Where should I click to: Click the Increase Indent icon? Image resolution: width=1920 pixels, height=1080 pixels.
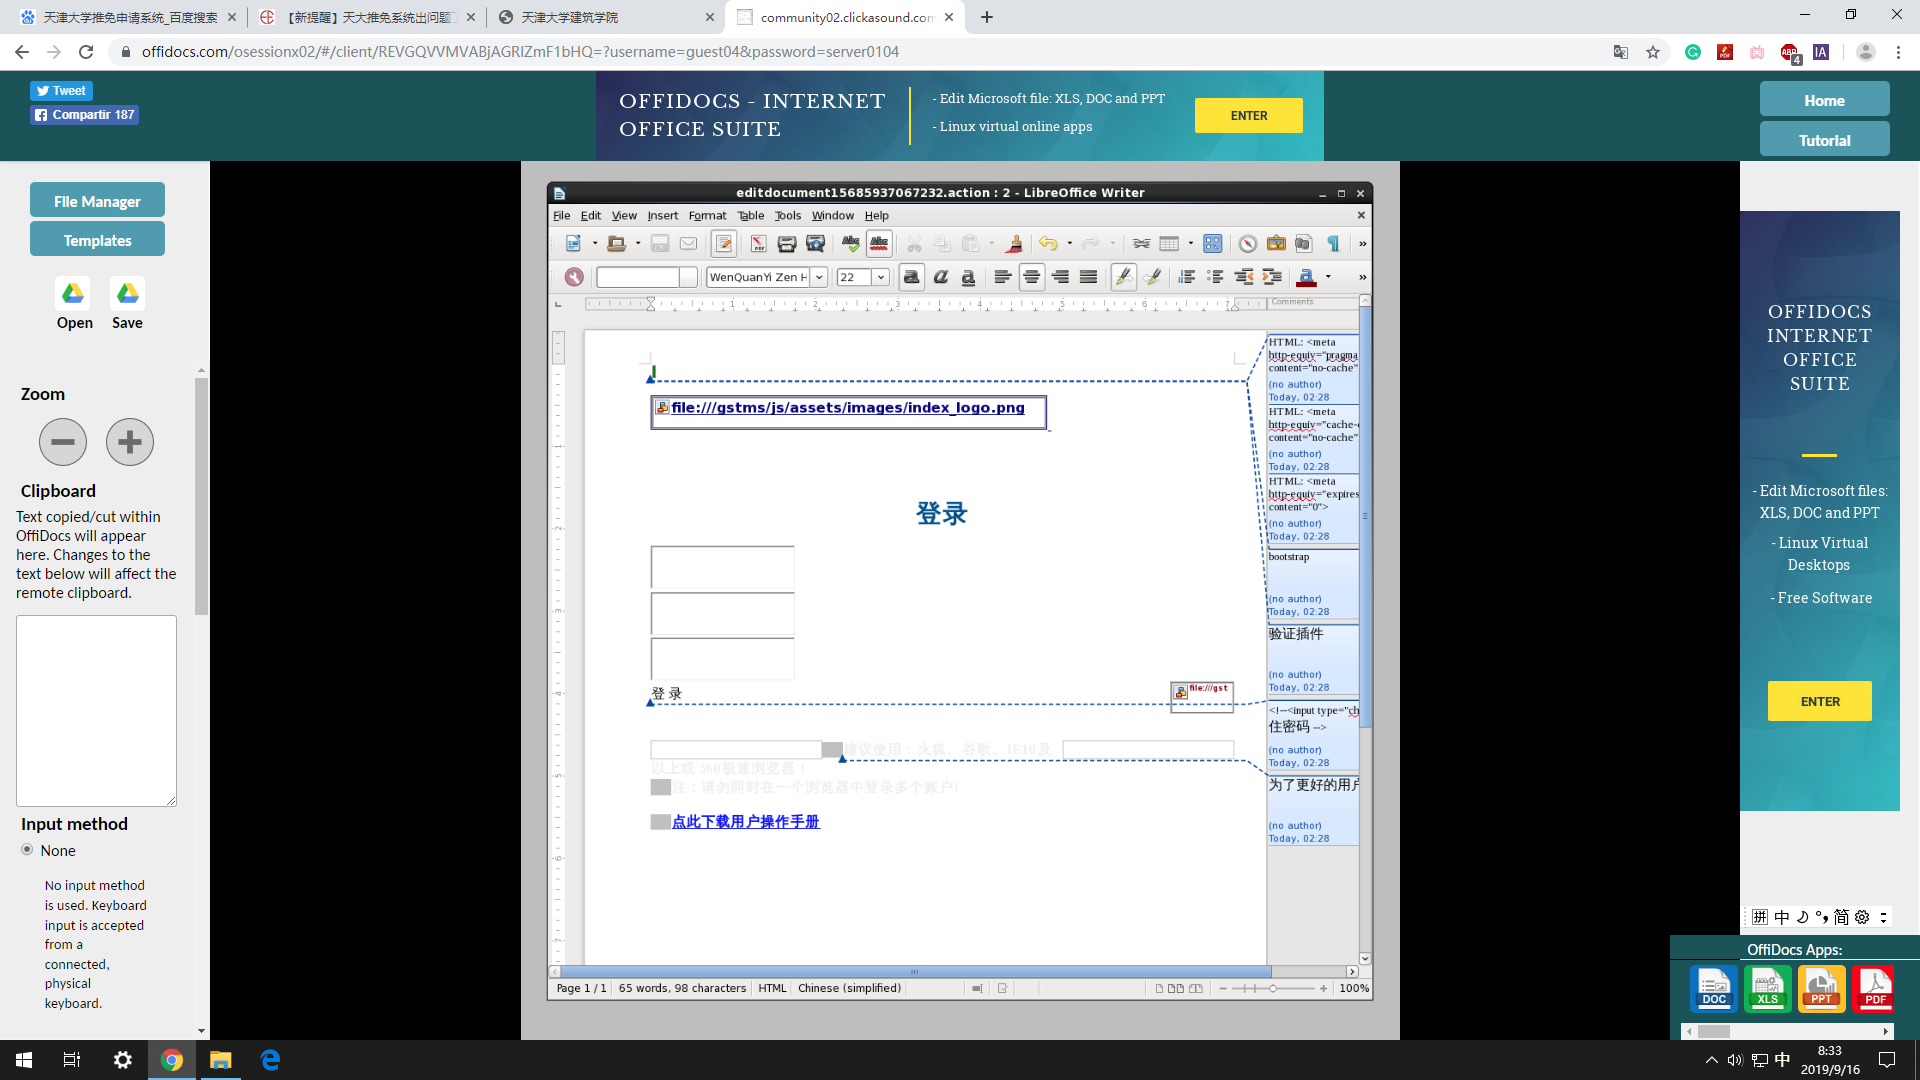point(1273,277)
